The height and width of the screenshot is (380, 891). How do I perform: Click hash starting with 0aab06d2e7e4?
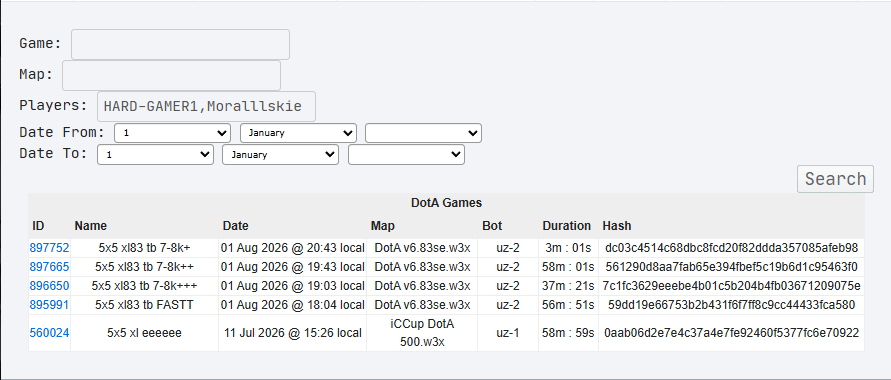coord(731,333)
